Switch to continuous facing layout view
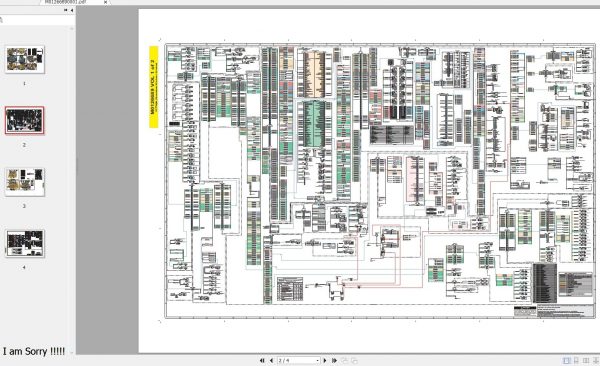 tap(596, 361)
